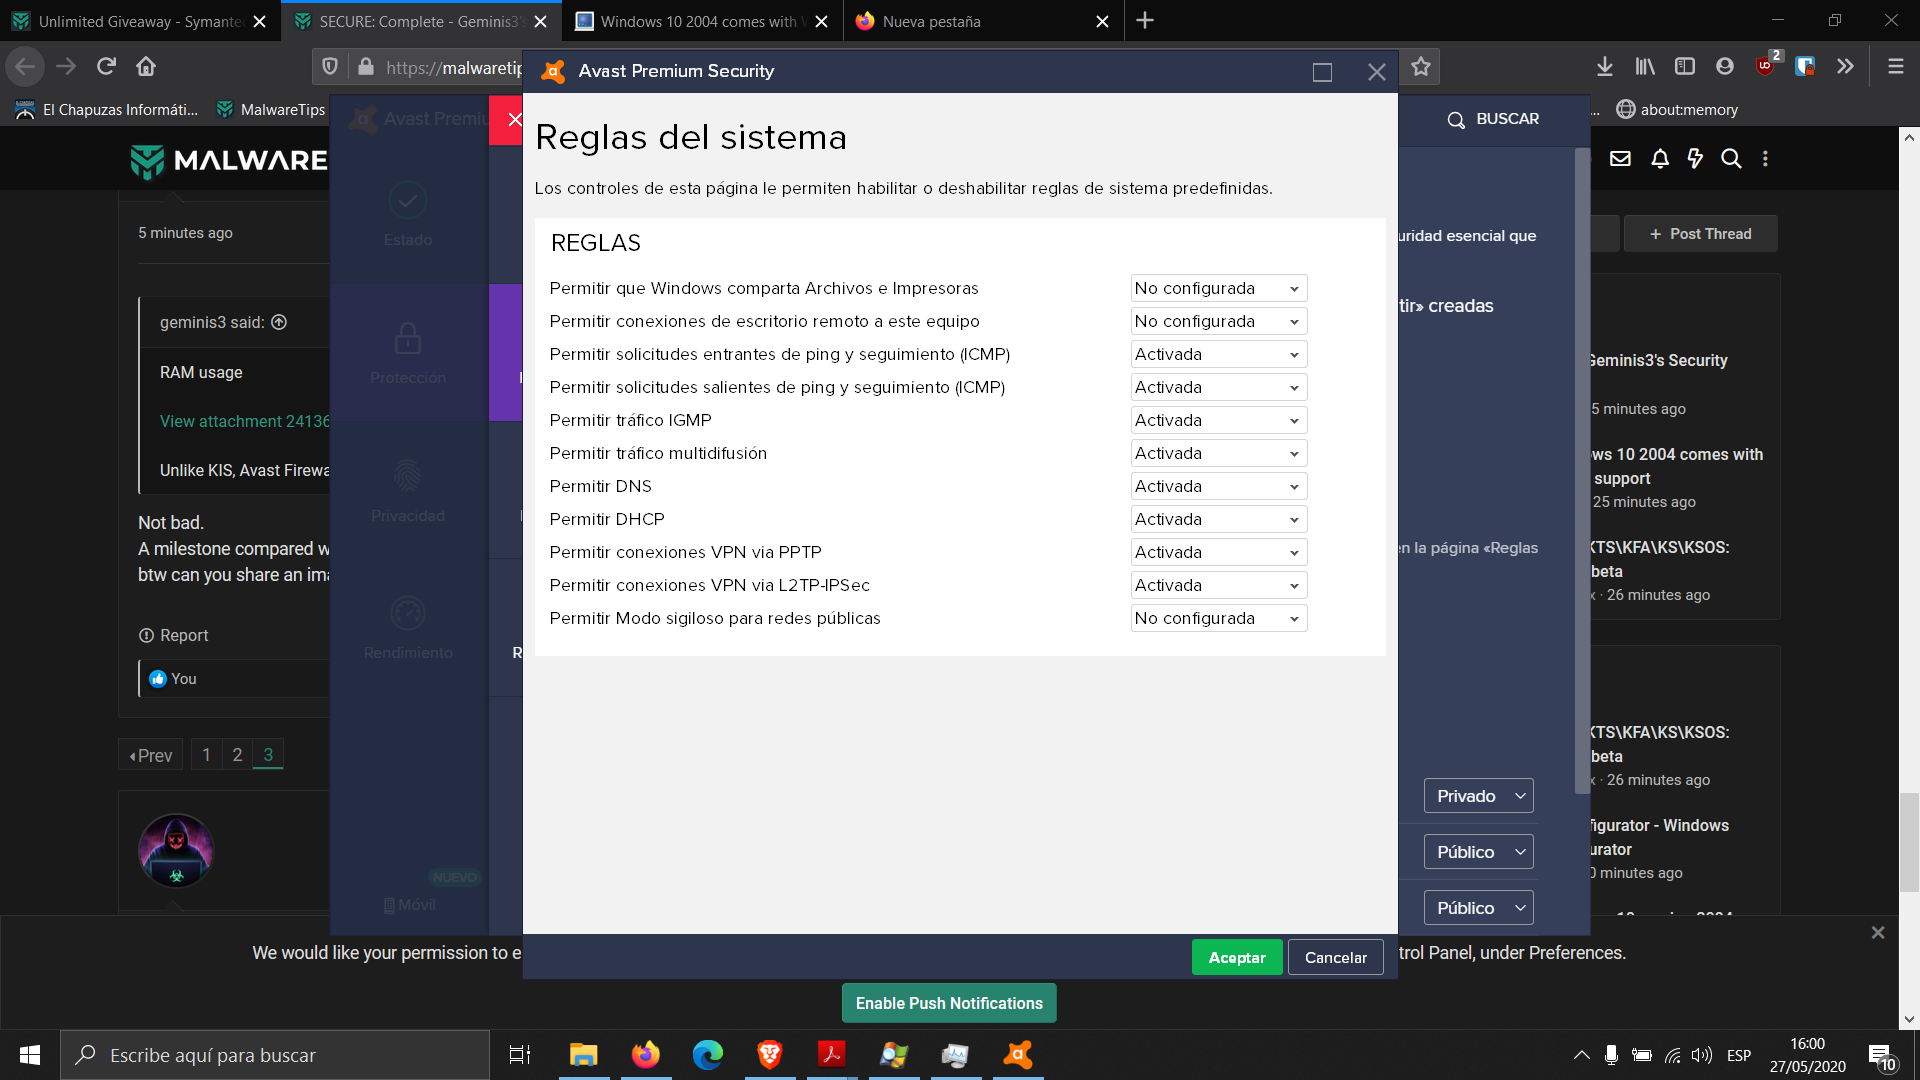Open forum alerts bell icon
The height and width of the screenshot is (1080, 1920).
click(1659, 158)
